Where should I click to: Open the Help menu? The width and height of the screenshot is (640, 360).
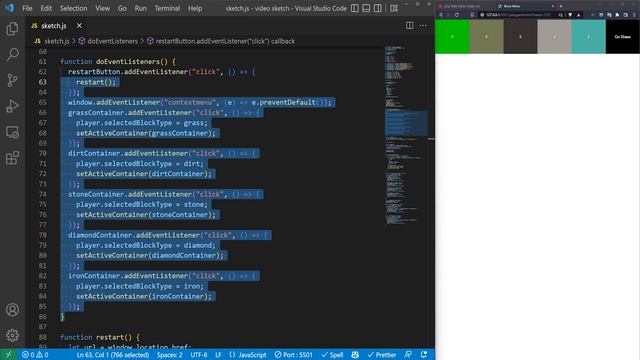(195, 8)
